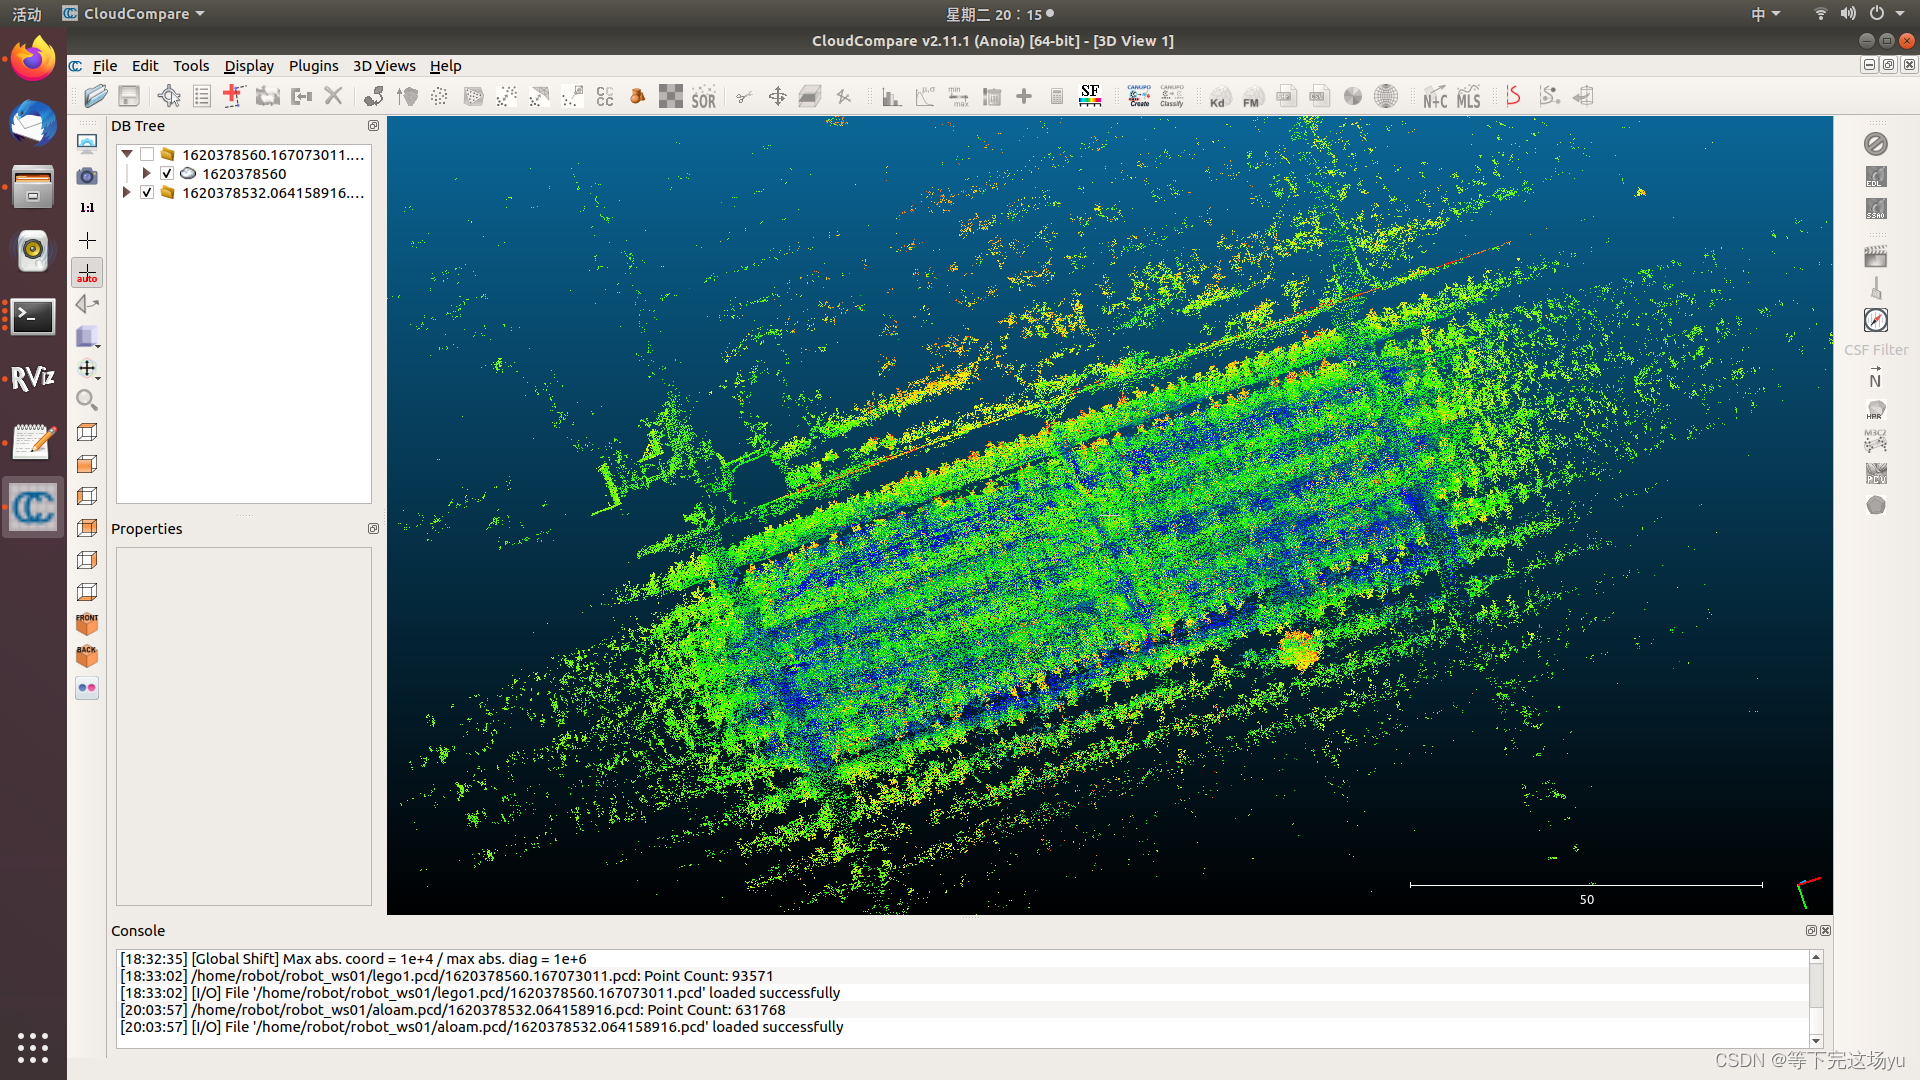Open the SF scalar field color scale tool
The image size is (1920, 1080).
coord(1090,96)
